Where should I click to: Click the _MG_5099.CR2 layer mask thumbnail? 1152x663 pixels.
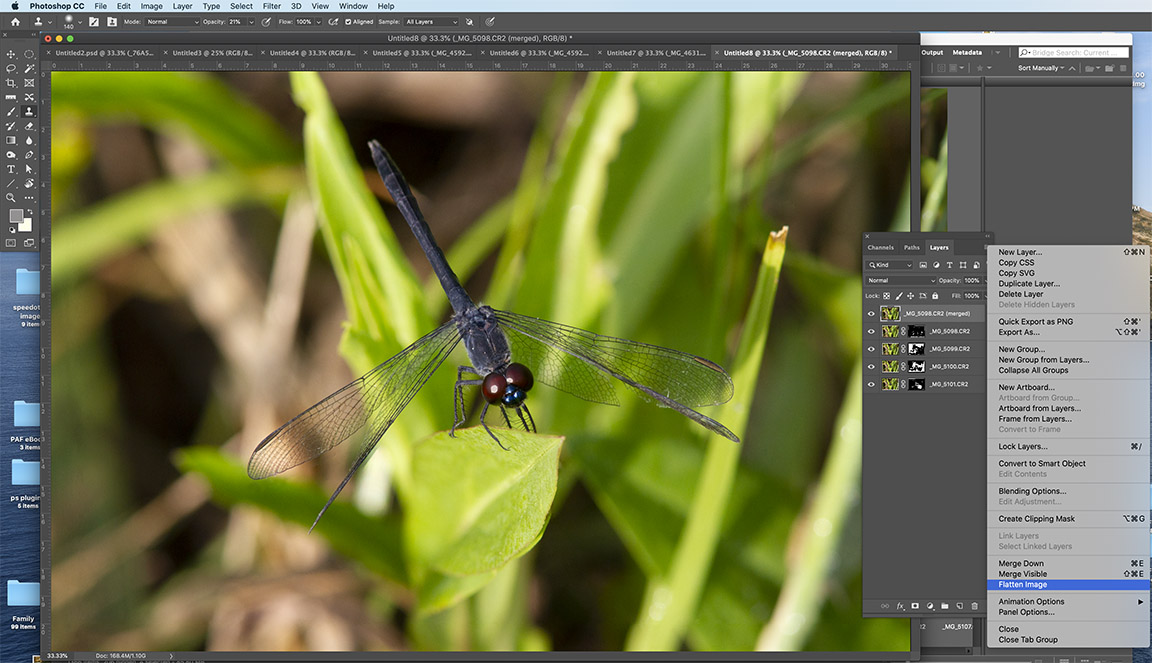click(x=916, y=349)
